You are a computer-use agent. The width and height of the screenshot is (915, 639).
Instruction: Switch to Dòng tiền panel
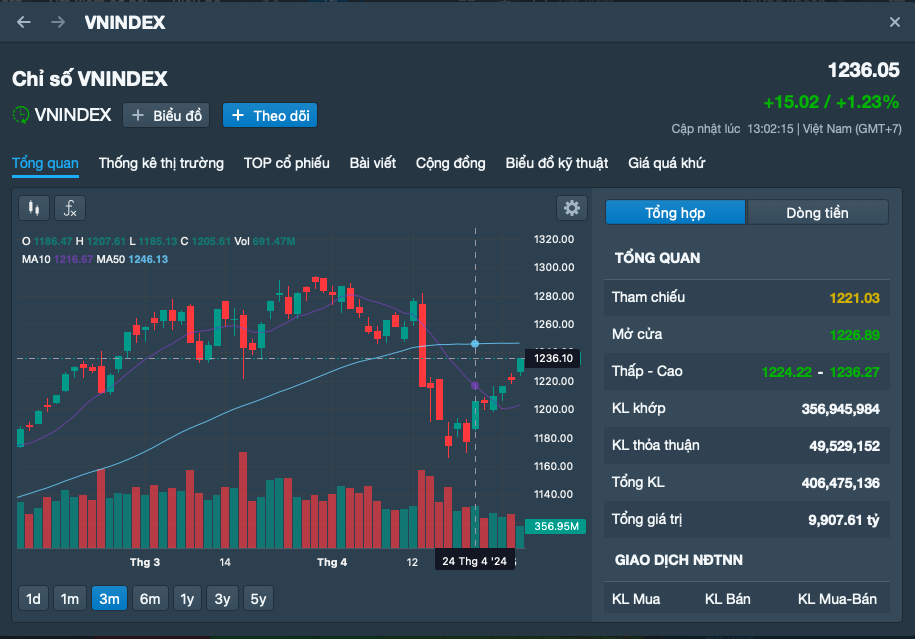click(818, 212)
